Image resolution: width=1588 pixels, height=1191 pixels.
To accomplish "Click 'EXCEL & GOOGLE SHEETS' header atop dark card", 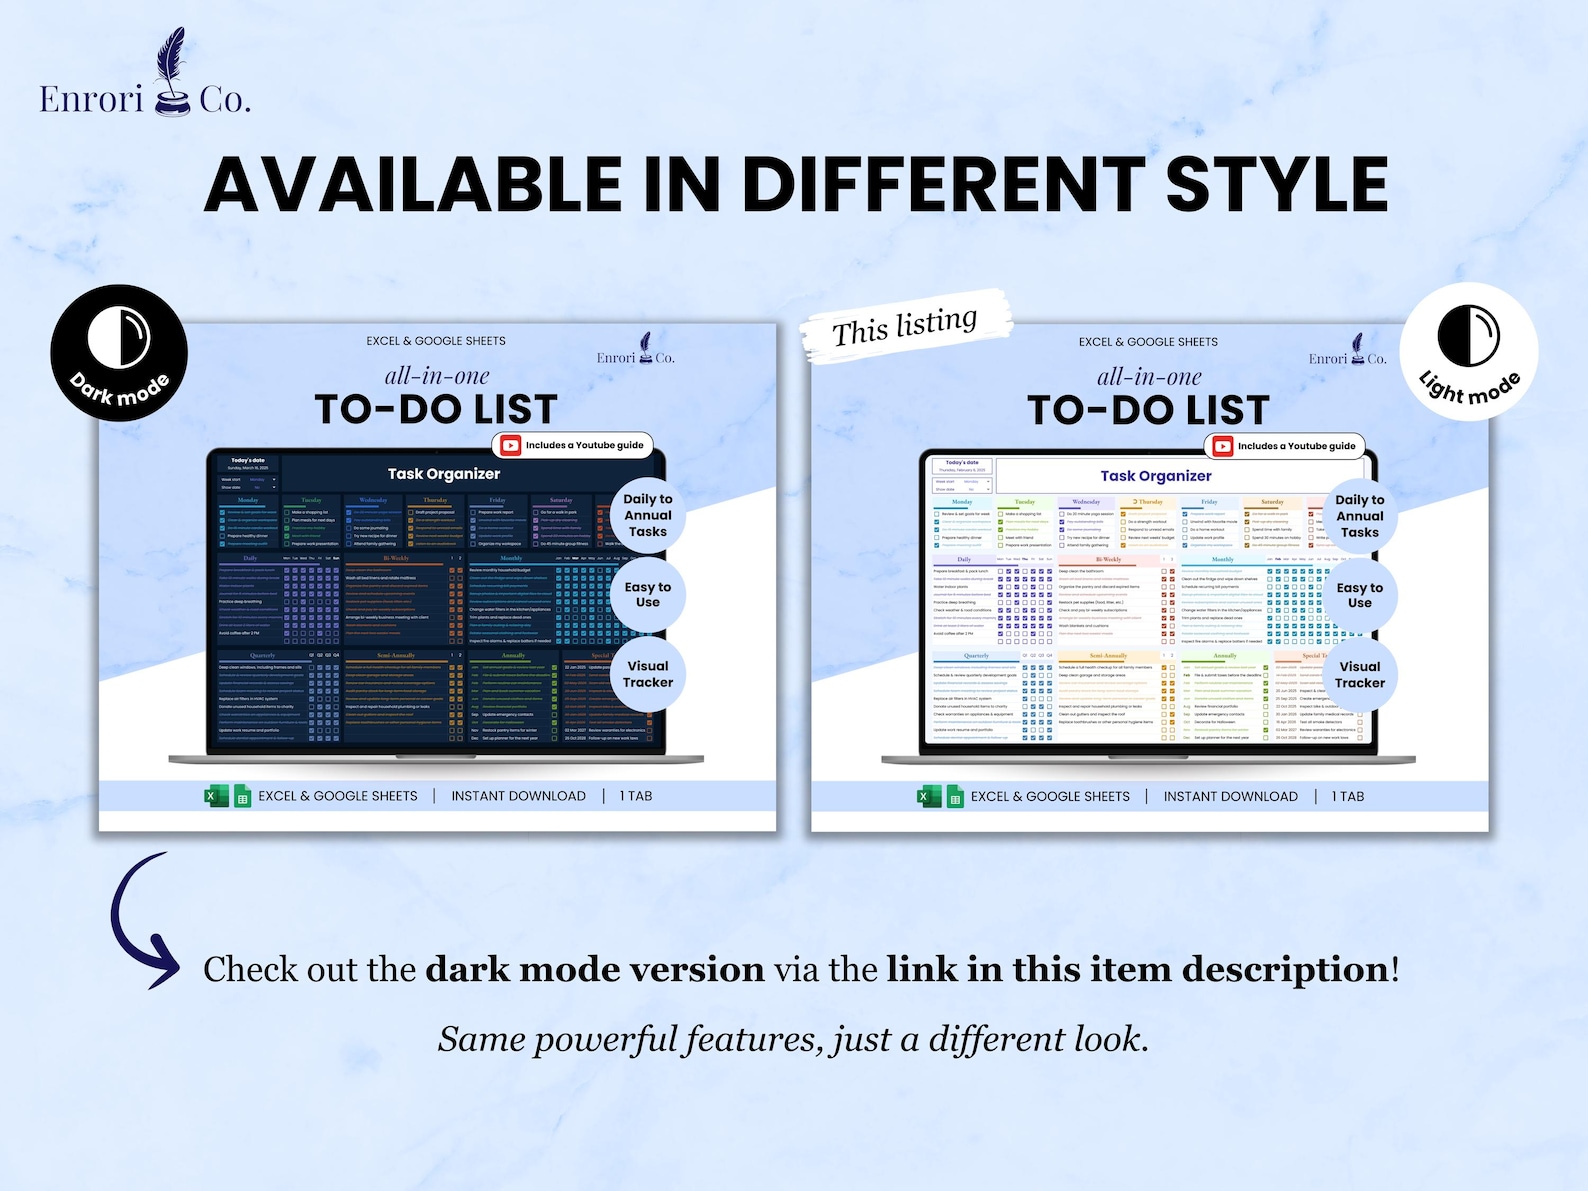I will (436, 341).
